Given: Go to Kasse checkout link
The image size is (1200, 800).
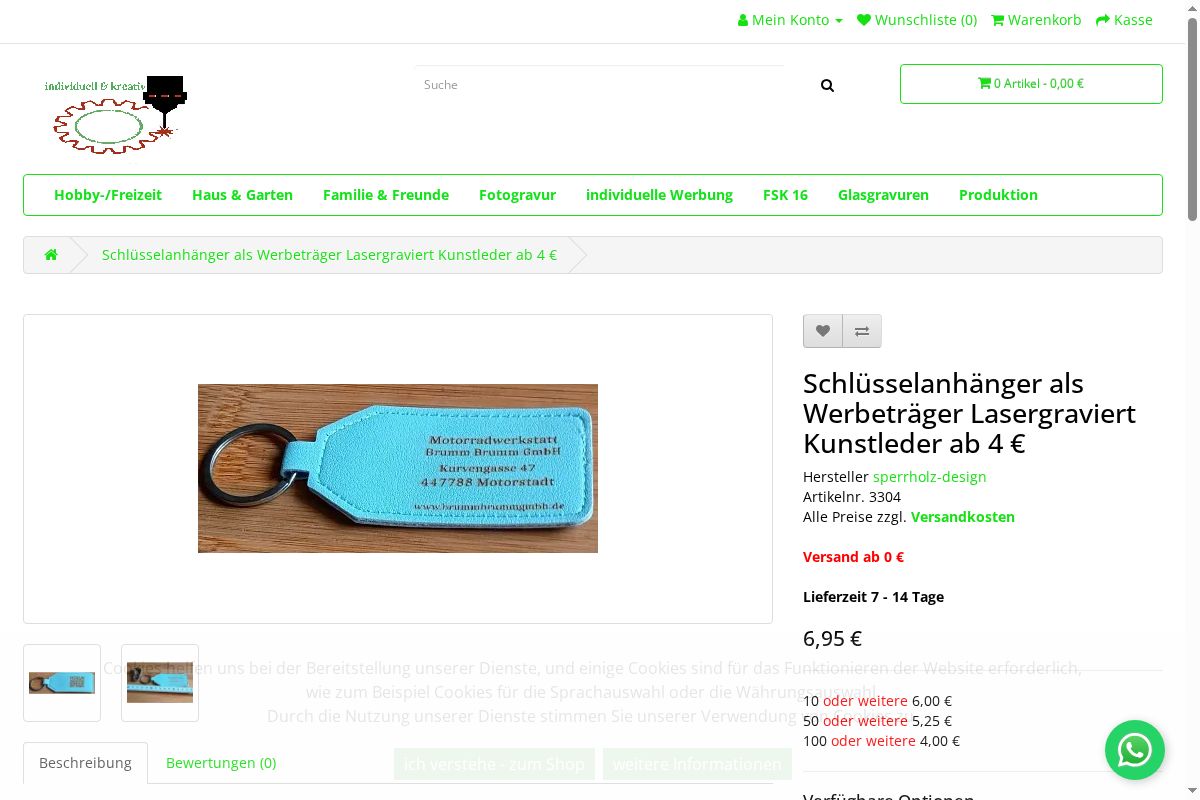Looking at the screenshot, I should tap(1124, 20).
